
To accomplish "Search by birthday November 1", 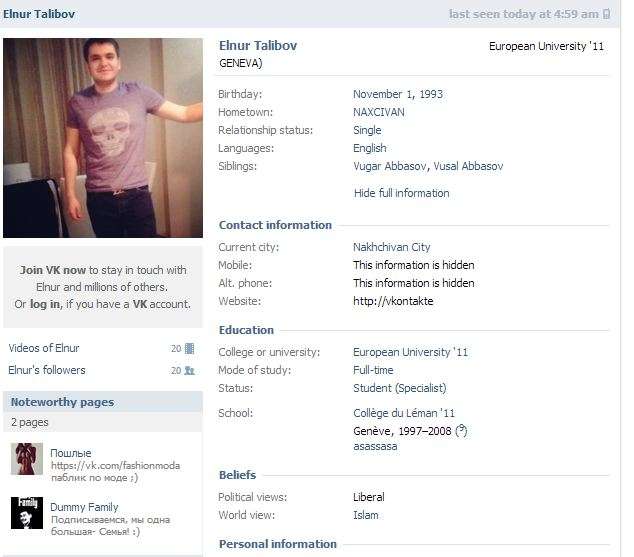I will pos(386,94).
